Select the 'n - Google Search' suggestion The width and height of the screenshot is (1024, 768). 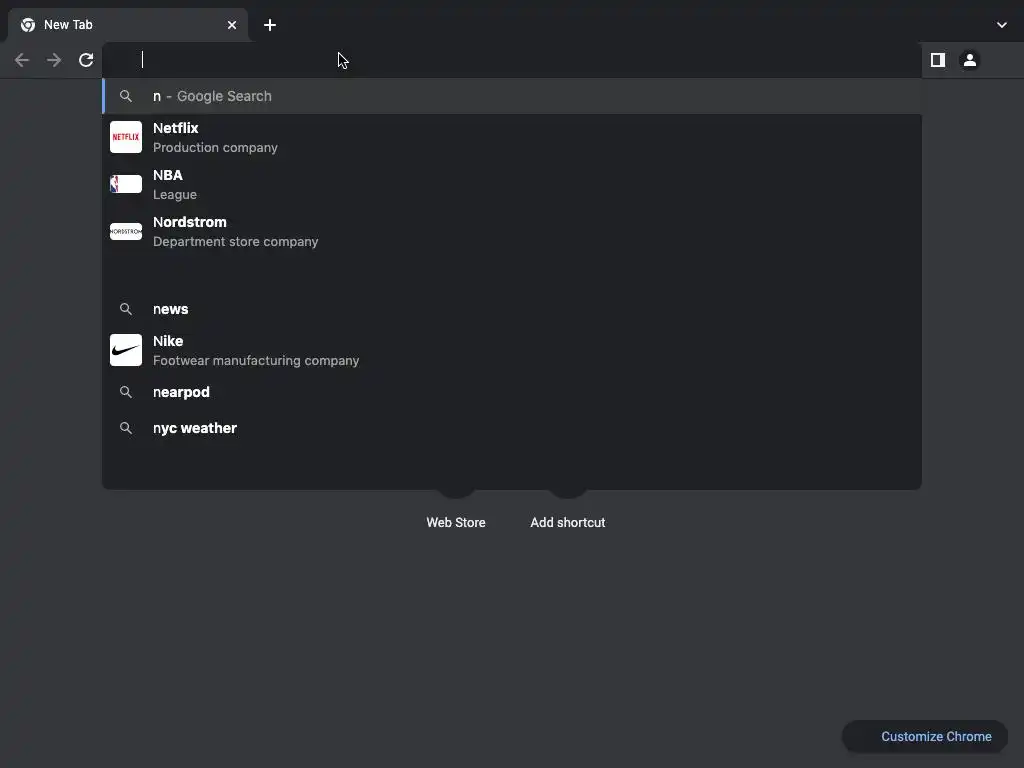point(512,96)
